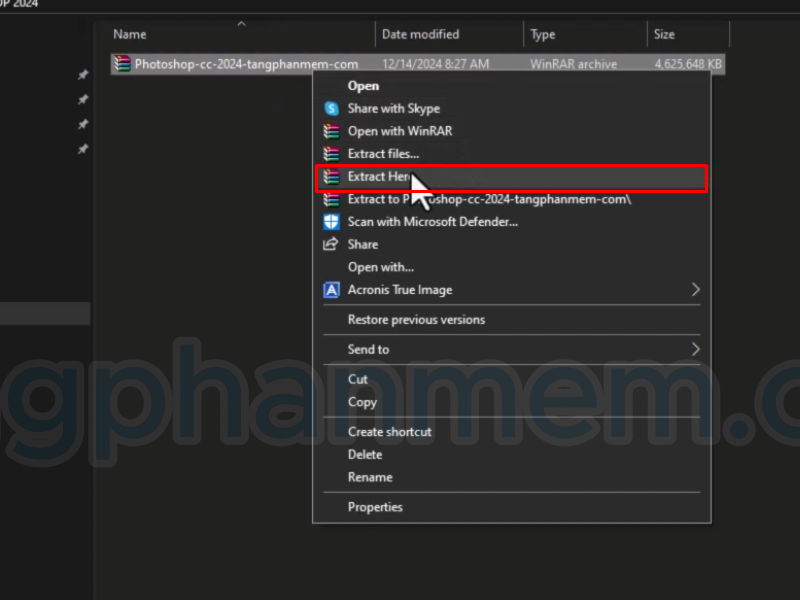Select Restore previous versions
The width and height of the screenshot is (800, 600).
pyautogui.click(x=416, y=320)
